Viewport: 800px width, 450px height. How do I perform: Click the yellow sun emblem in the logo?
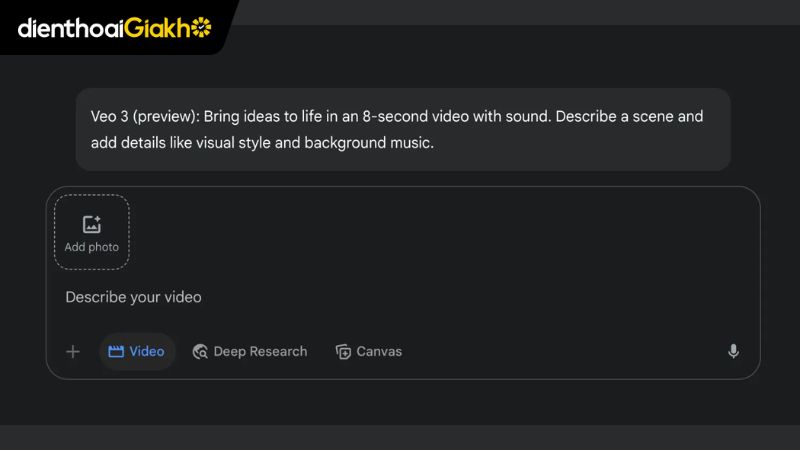point(201,27)
